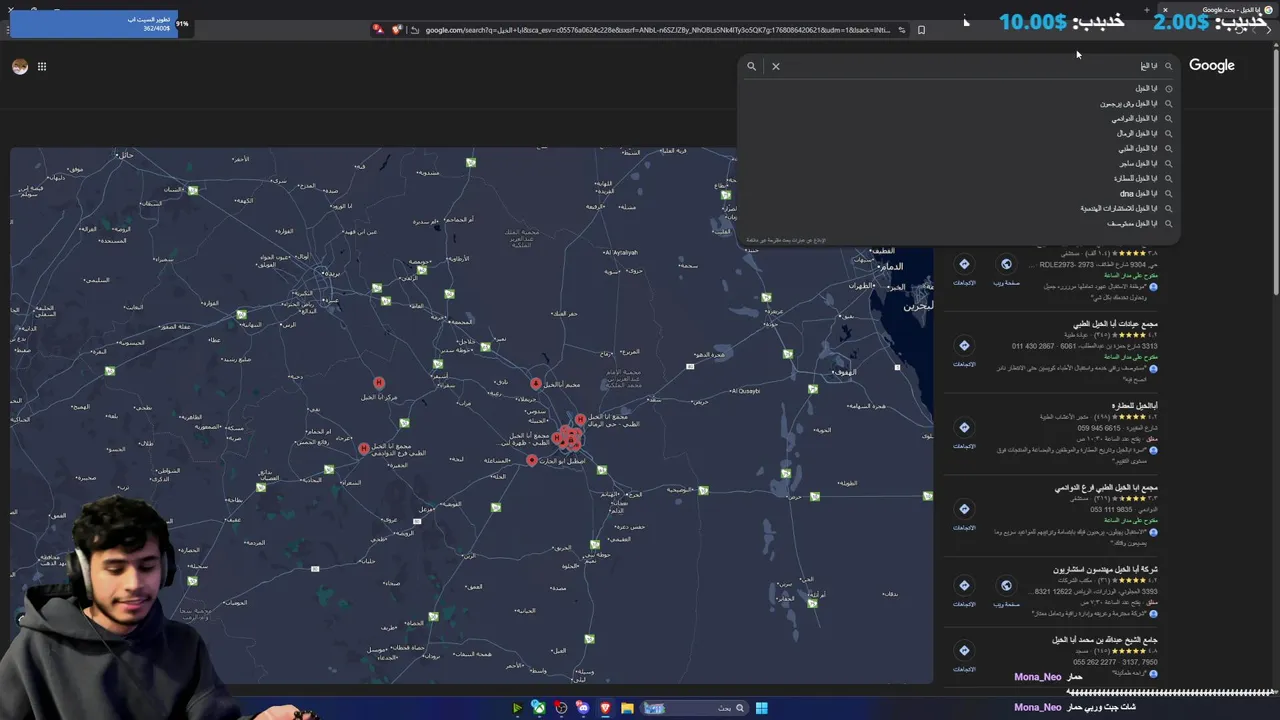Select first suggestion with clock history icon
Image resolution: width=1280 pixels, height=720 pixels.
click(x=960, y=88)
